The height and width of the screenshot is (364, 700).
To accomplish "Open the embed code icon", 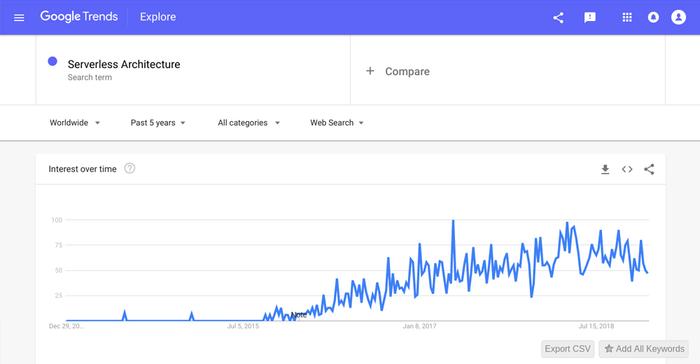I will 627,169.
